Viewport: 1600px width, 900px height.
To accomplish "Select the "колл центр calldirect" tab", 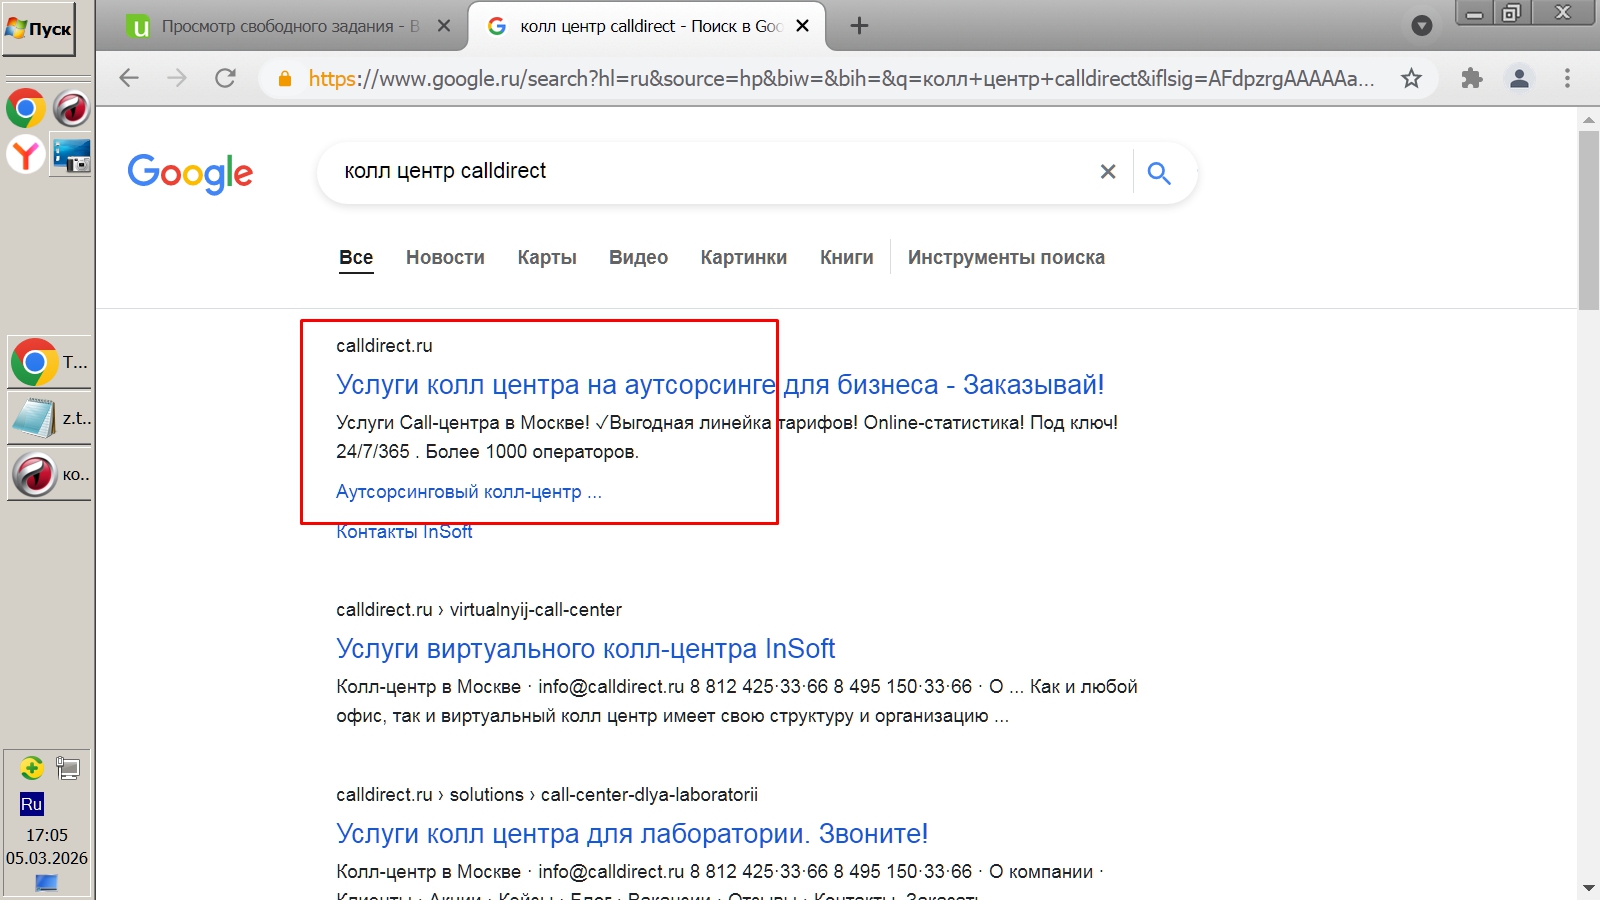I will [x=648, y=26].
